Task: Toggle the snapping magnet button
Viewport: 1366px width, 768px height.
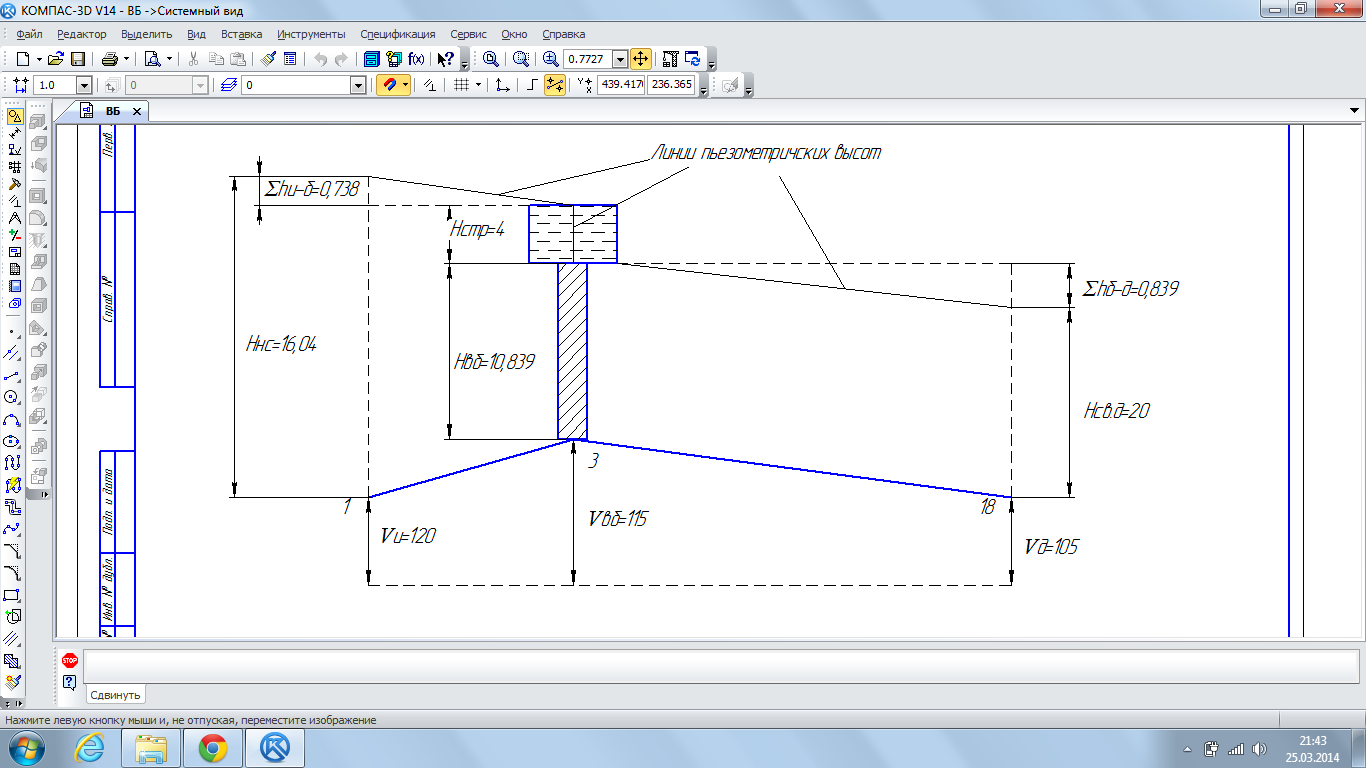Action: click(389, 86)
